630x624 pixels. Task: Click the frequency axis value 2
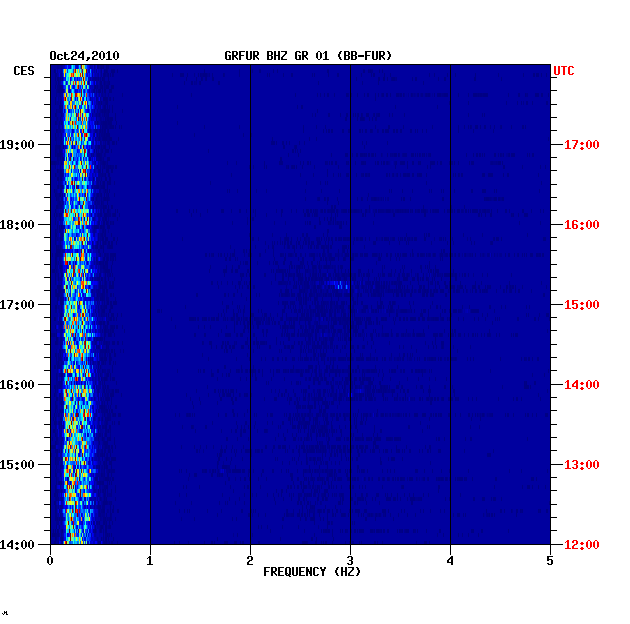click(250, 561)
